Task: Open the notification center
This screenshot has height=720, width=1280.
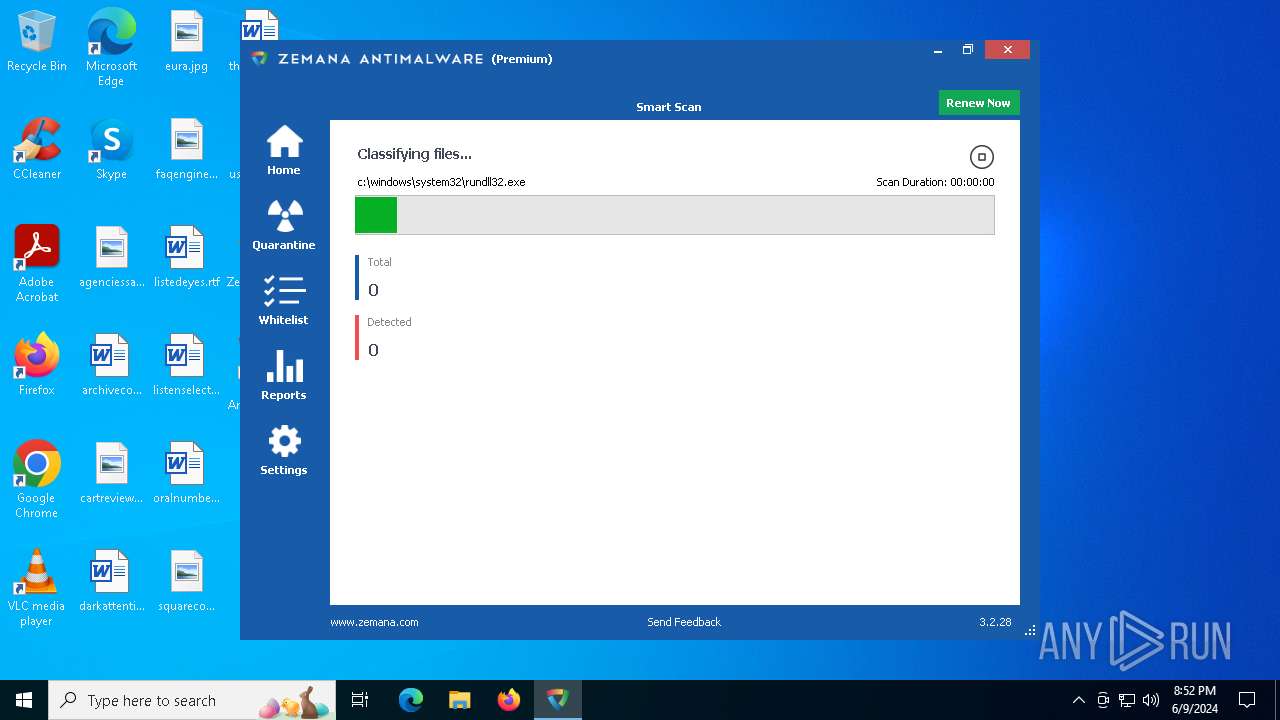Action: click(1247, 700)
